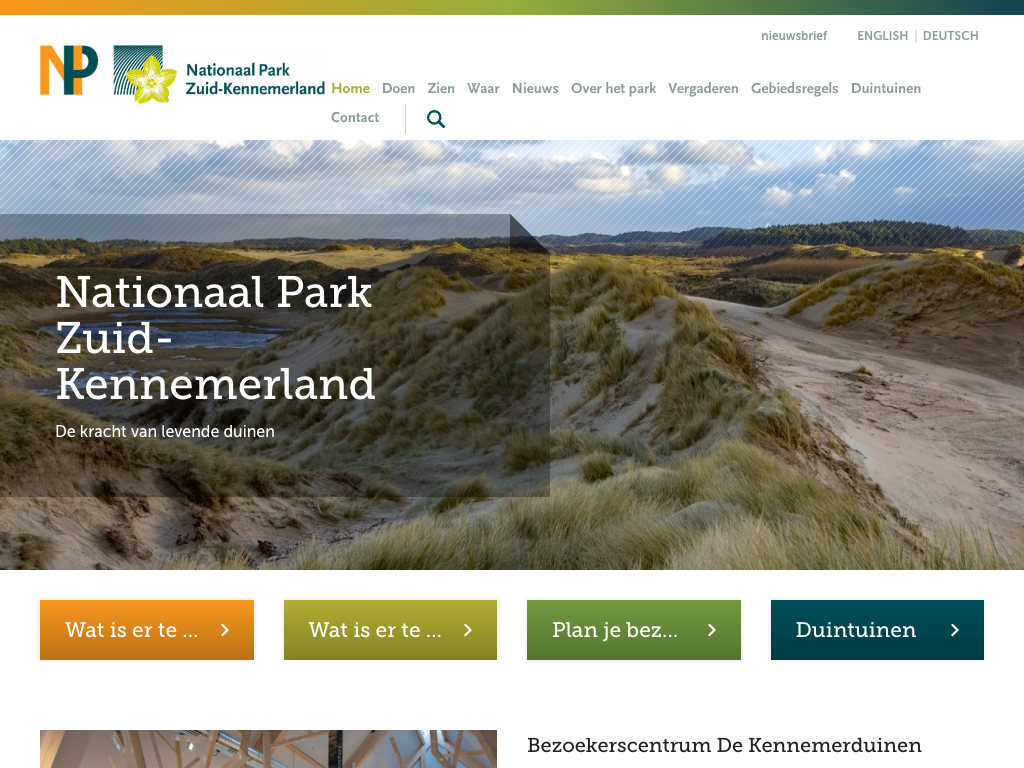Click the arrow on the orange button

(x=225, y=630)
